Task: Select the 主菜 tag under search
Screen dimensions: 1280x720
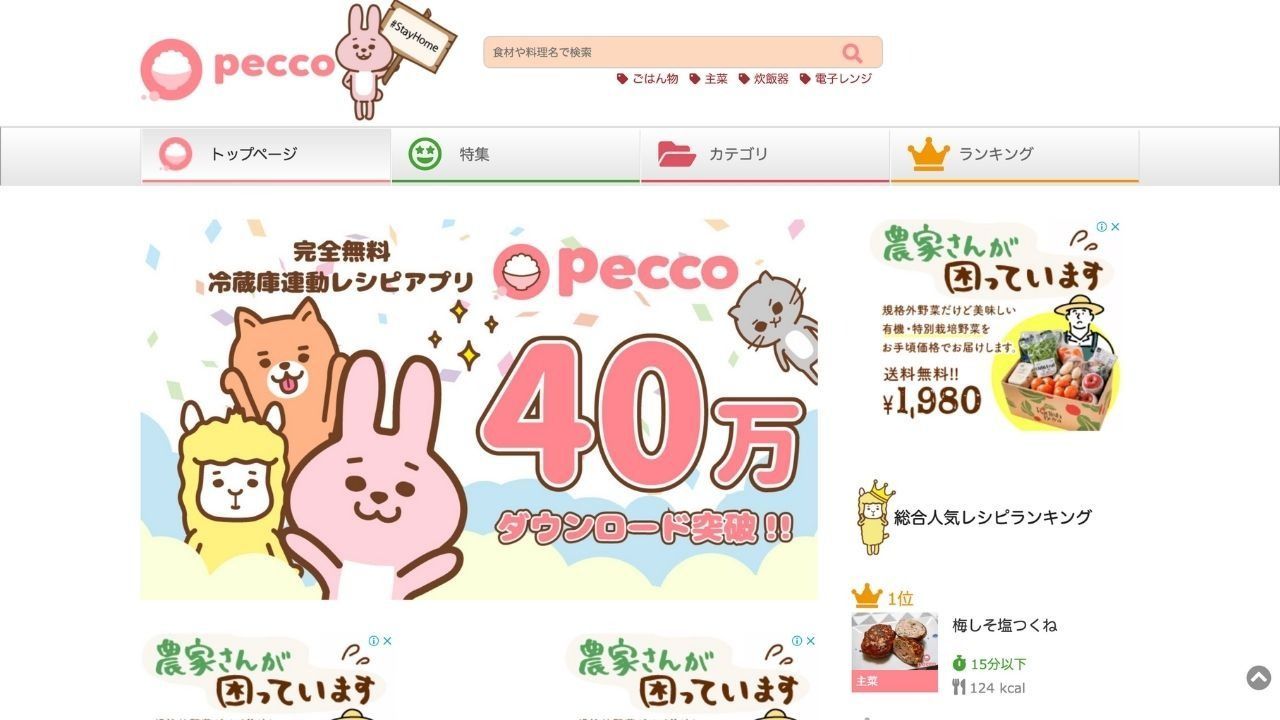Action: 709,79
